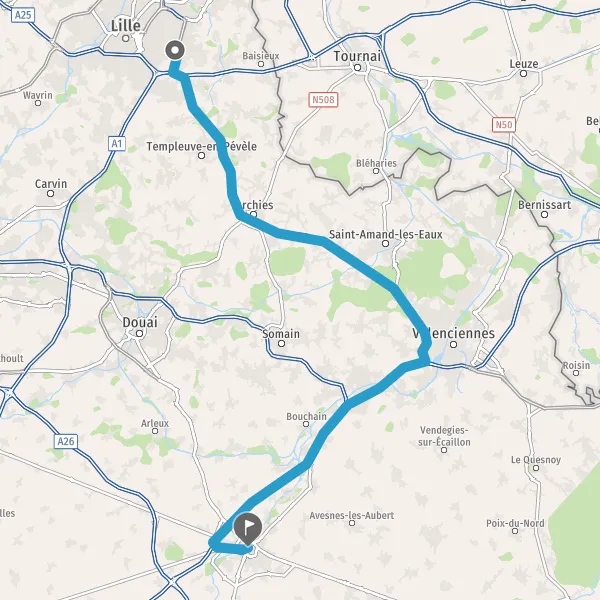Select the A25 motorway shield
This screenshot has height=600, width=600.
pyautogui.click(x=23, y=15)
